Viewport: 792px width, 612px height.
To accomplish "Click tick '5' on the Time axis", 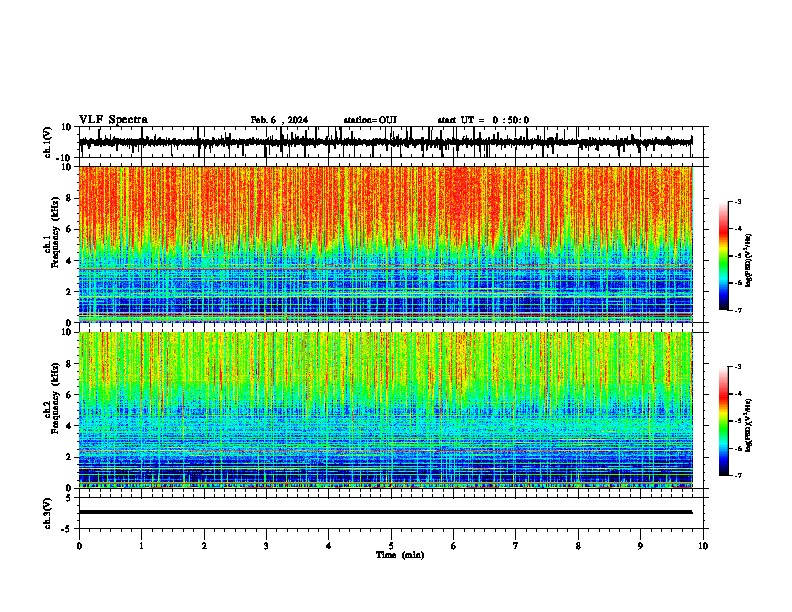I will tap(391, 546).
